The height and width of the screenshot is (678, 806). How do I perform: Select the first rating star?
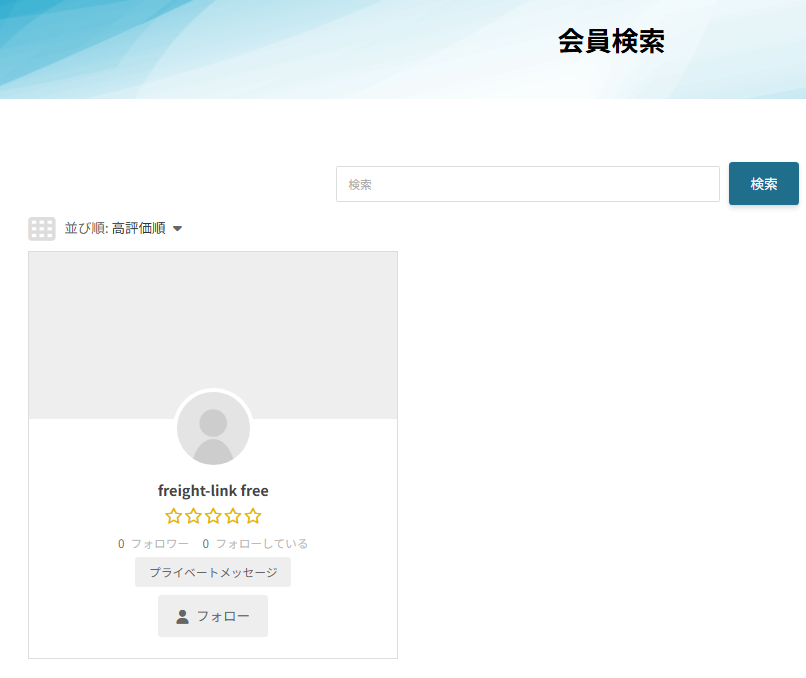[174, 516]
